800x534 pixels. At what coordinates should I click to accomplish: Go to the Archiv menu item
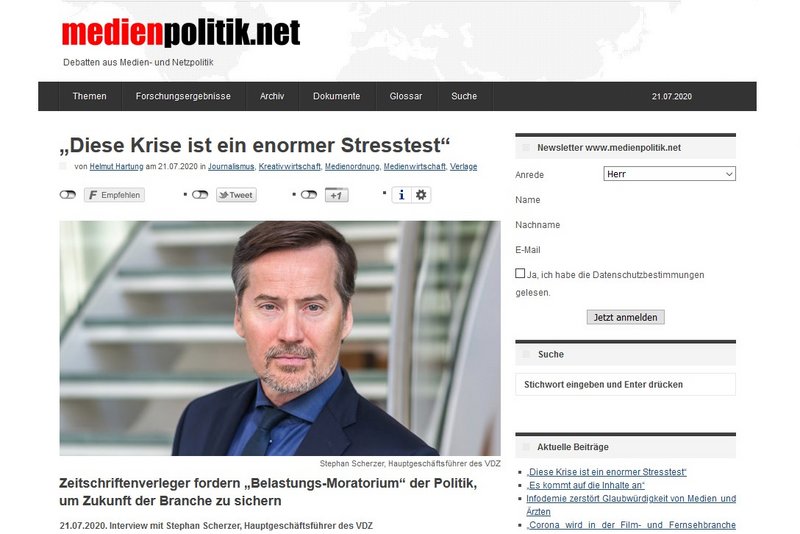(x=272, y=96)
